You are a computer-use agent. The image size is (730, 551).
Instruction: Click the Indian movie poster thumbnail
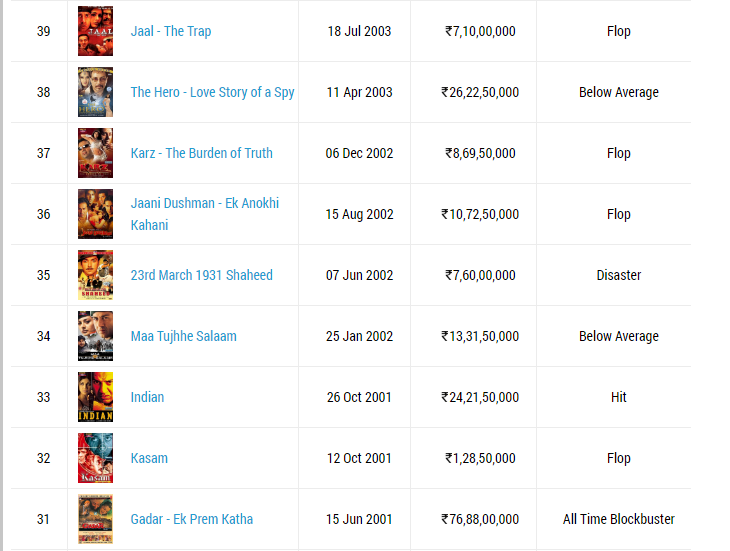[x=95, y=397]
